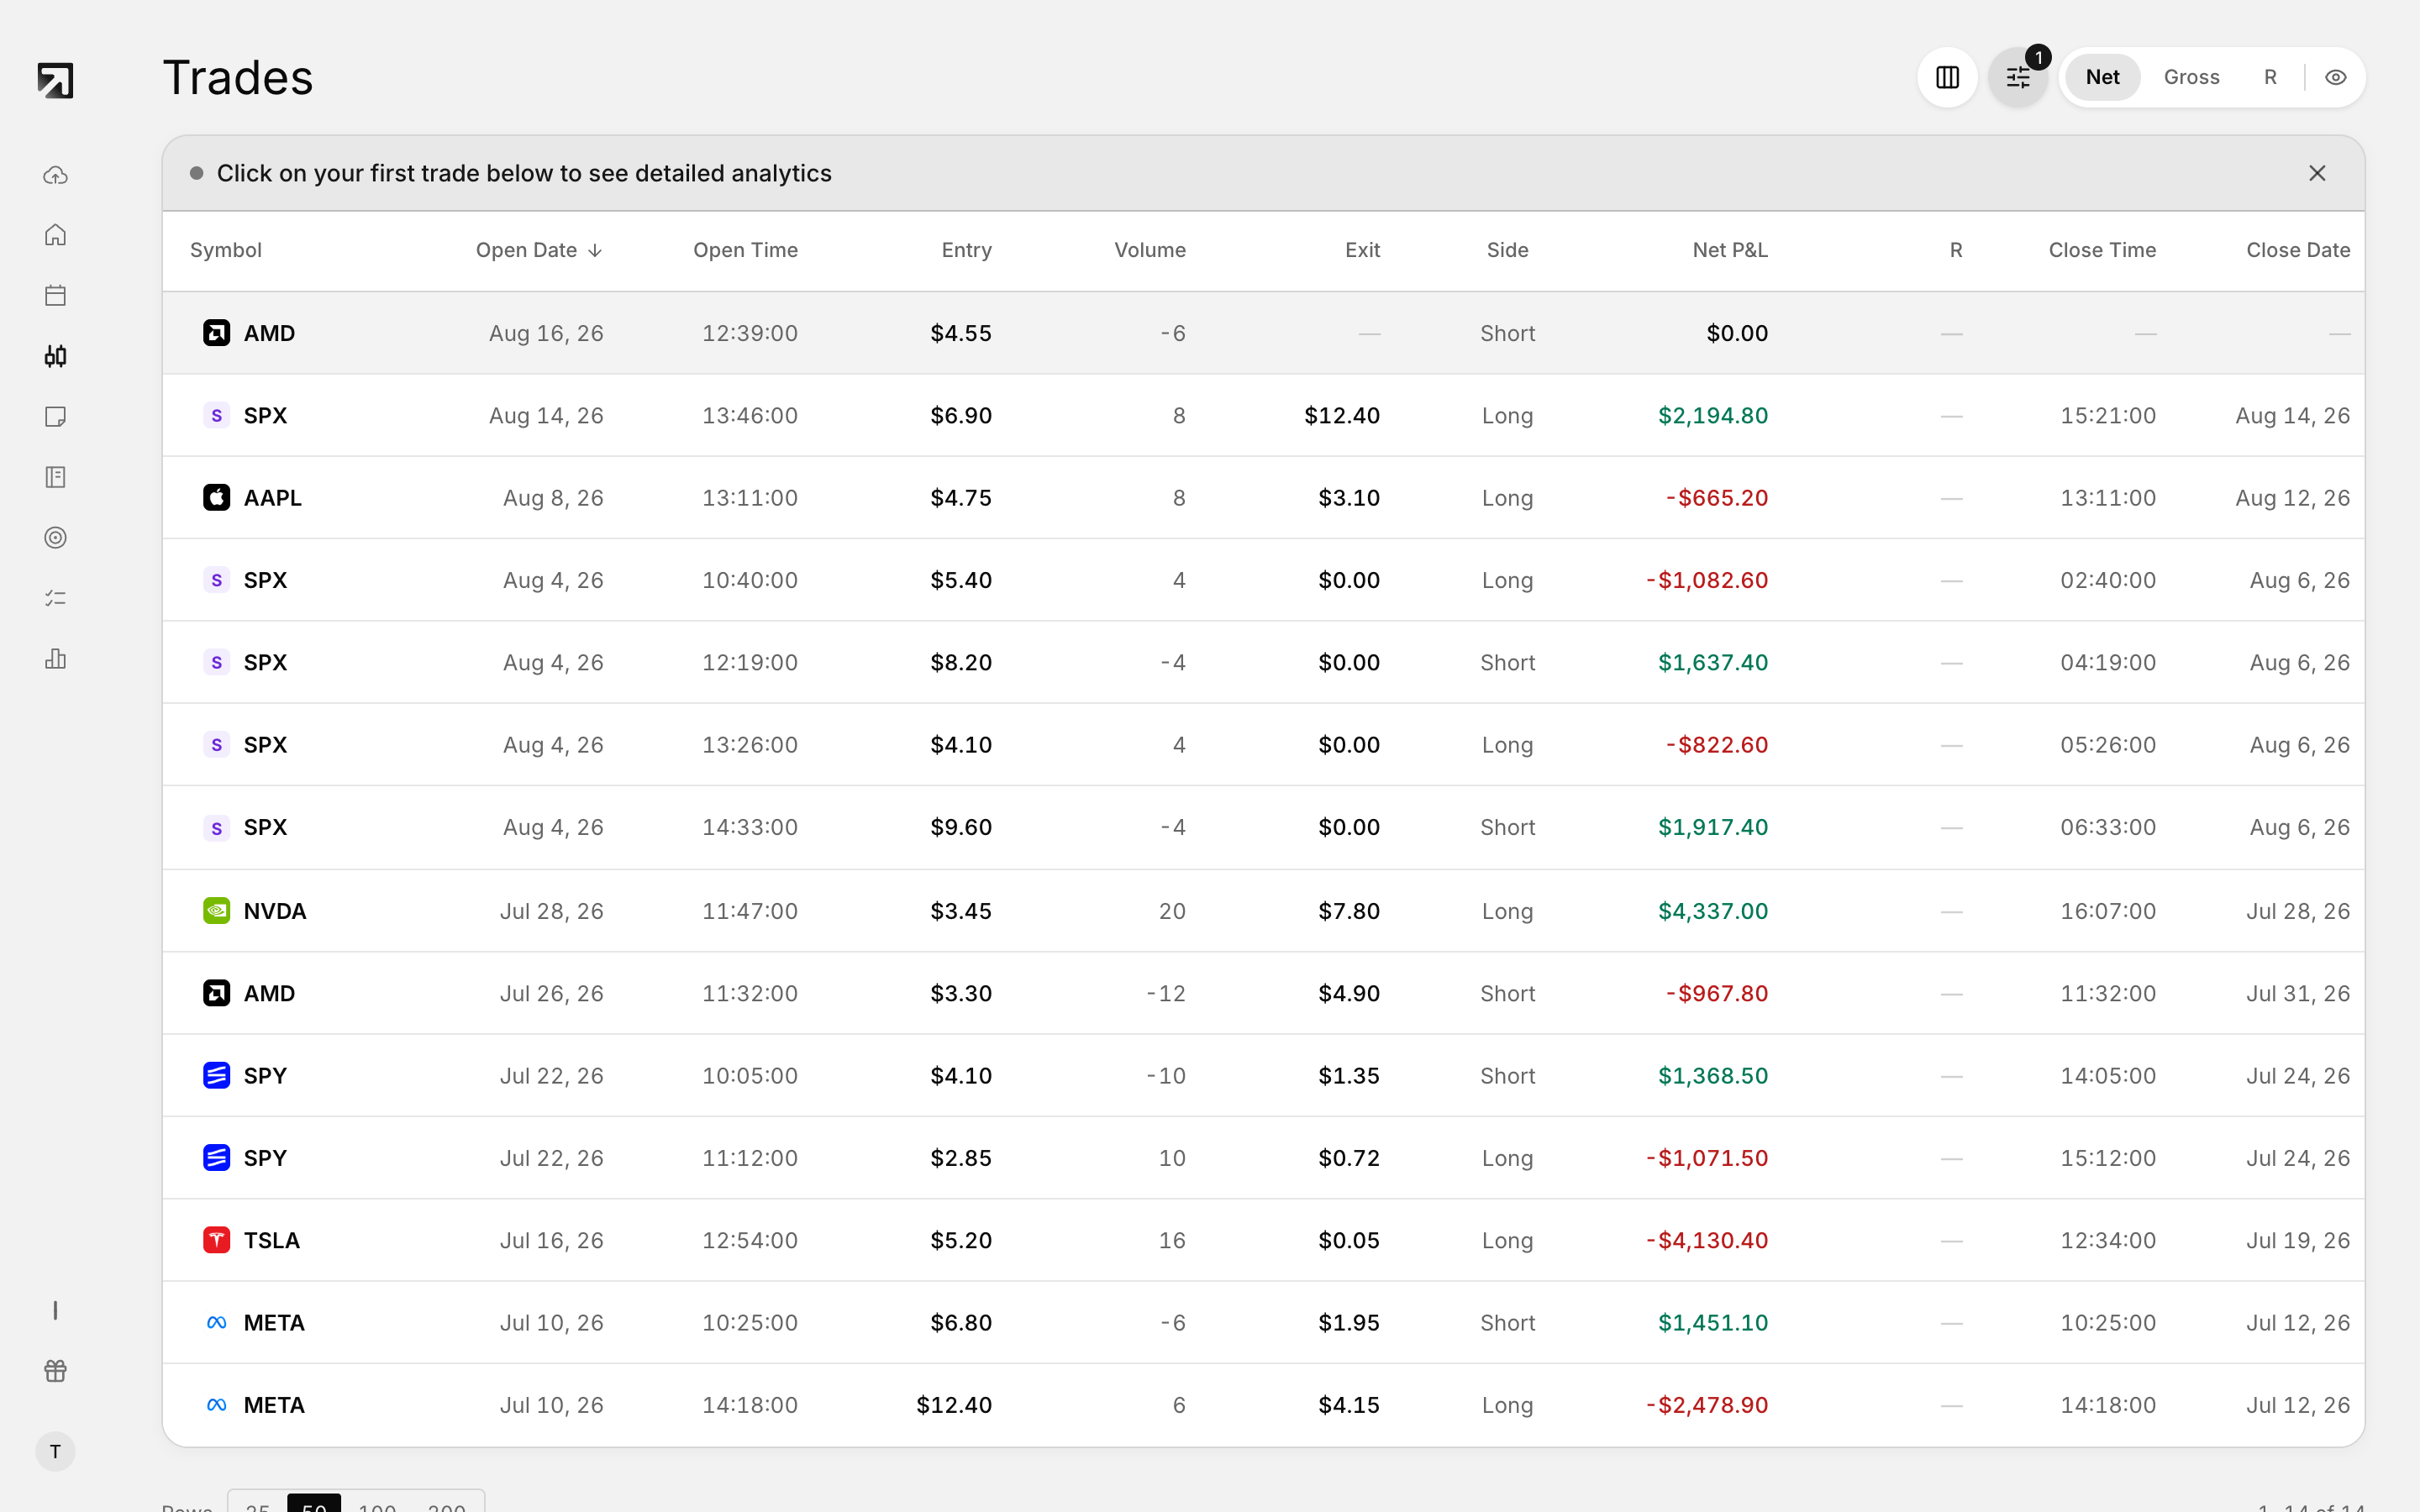Click the gift rewards icon
This screenshot has height=1512, width=2420.
point(55,1370)
